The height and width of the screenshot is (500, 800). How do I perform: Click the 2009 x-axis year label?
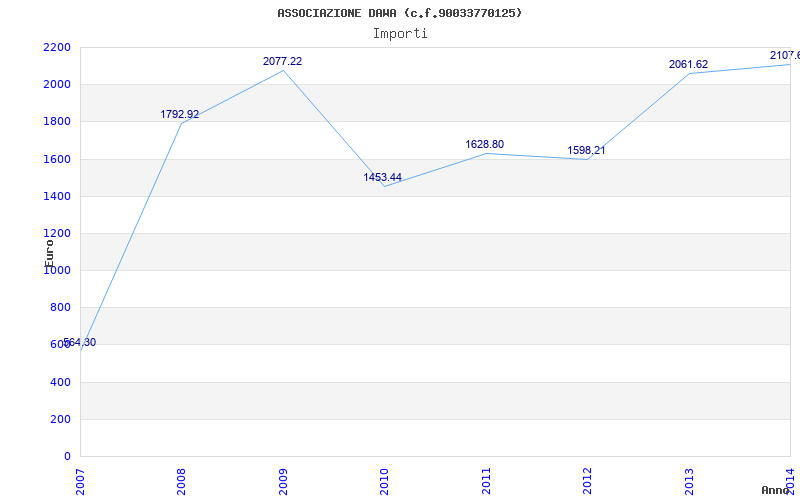[283, 481]
